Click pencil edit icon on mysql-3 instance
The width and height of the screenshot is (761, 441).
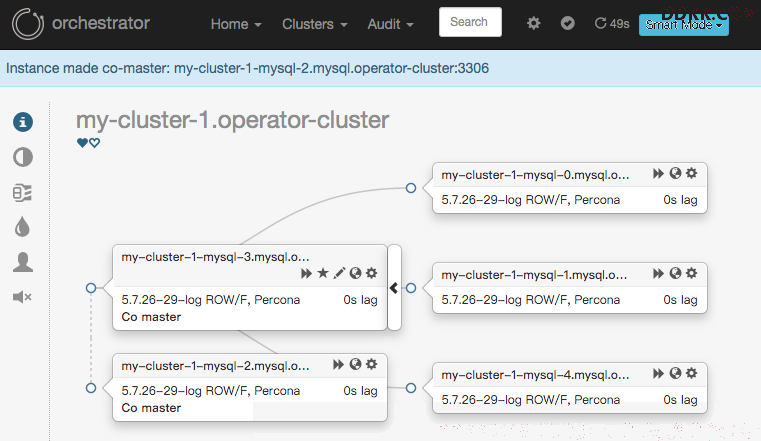pyautogui.click(x=339, y=273)
